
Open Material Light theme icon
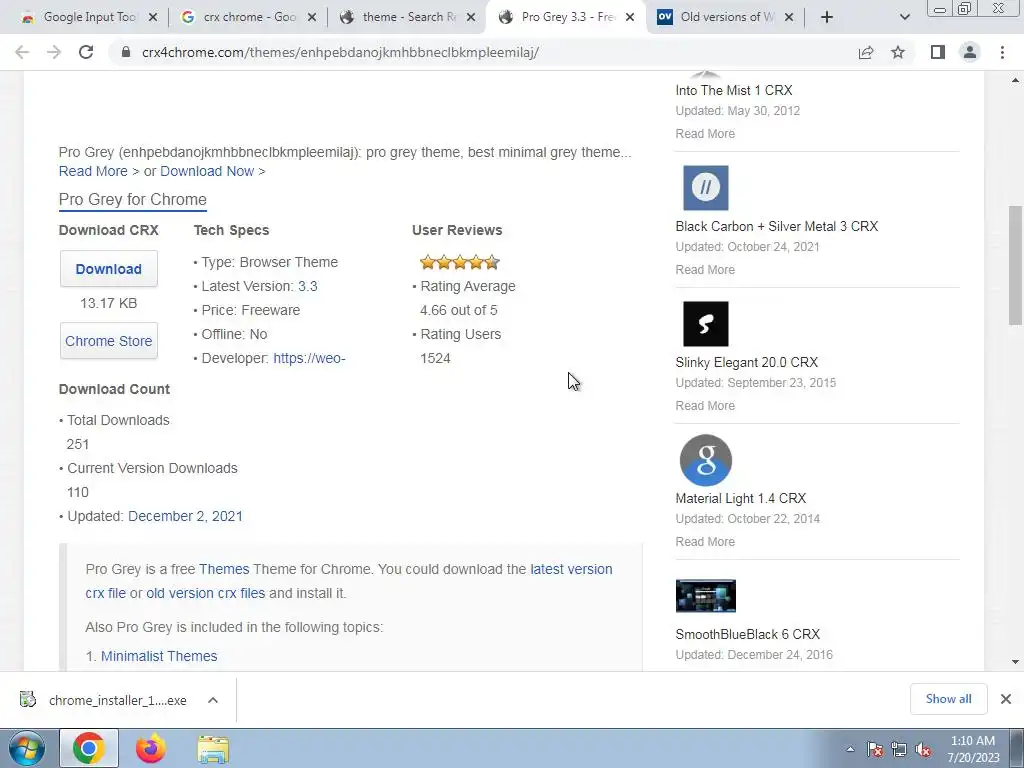point(705,460)
